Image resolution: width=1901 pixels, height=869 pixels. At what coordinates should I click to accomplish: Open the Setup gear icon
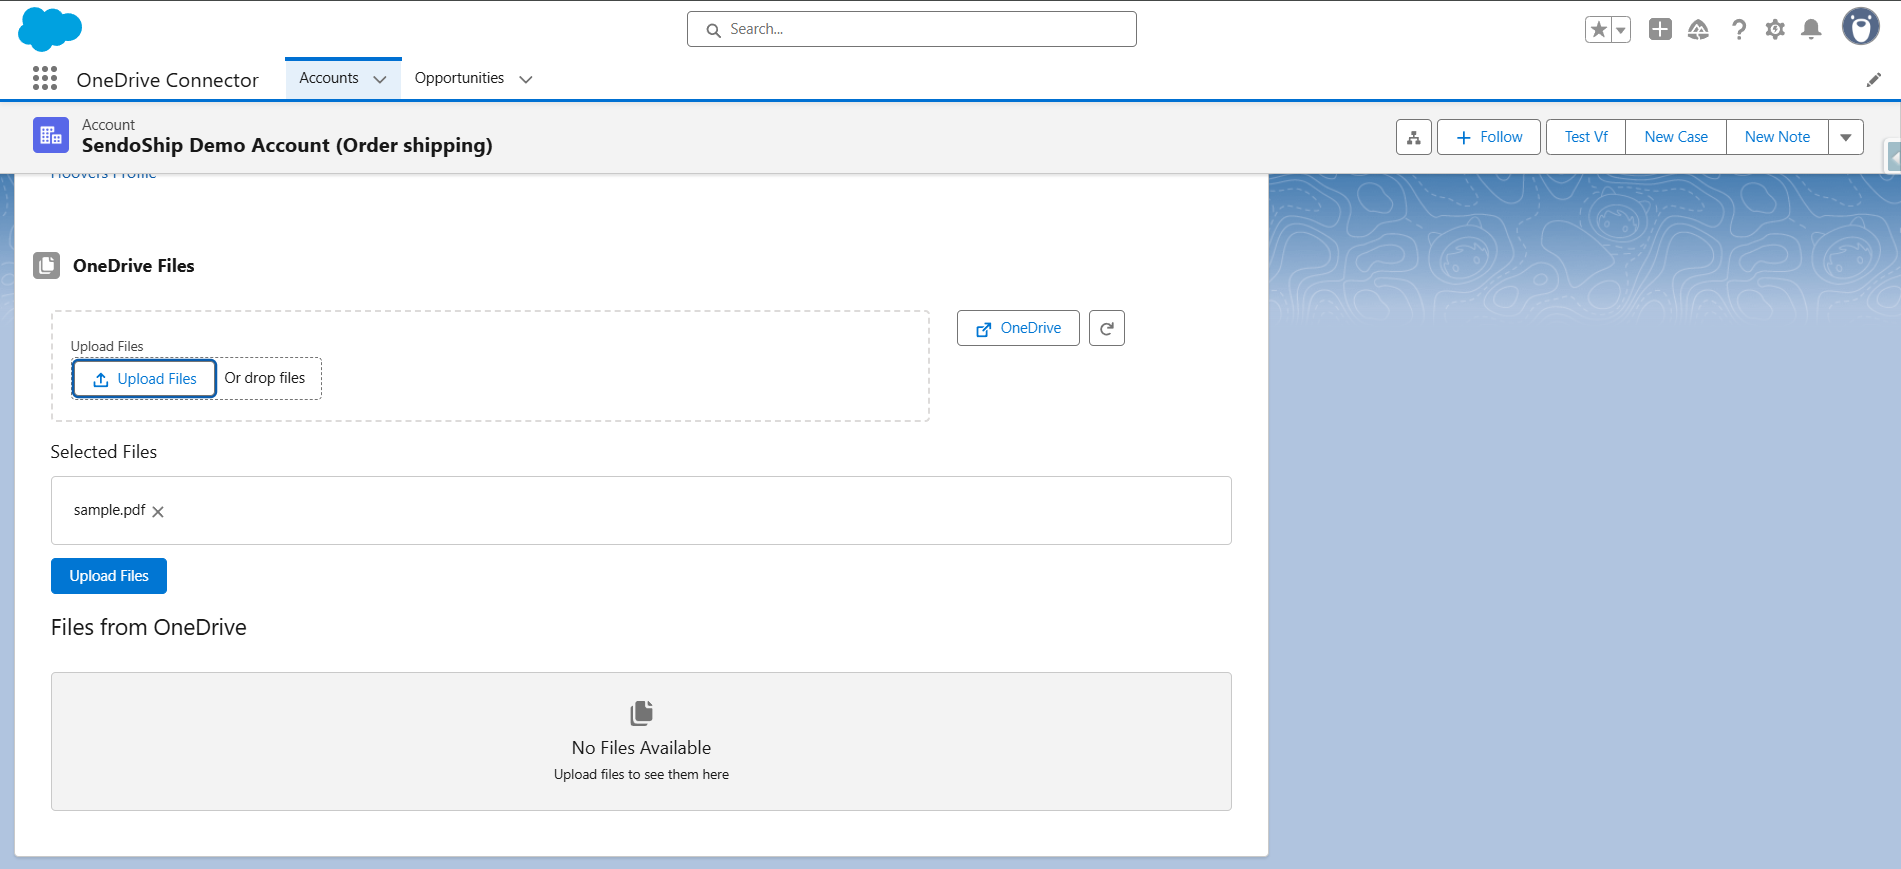tap(1775, 30)
